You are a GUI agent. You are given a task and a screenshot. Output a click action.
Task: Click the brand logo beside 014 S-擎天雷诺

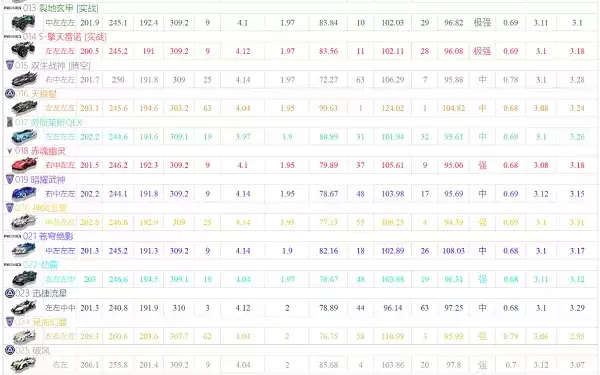click(x=12, y=37)
